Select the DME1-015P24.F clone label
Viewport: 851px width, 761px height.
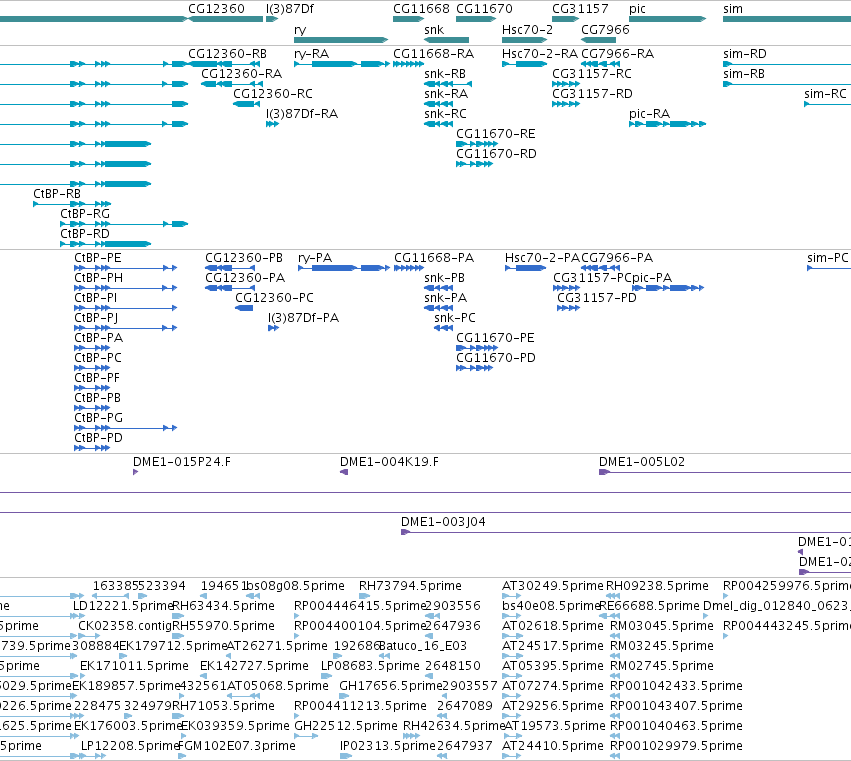click(x=182, y=462)
